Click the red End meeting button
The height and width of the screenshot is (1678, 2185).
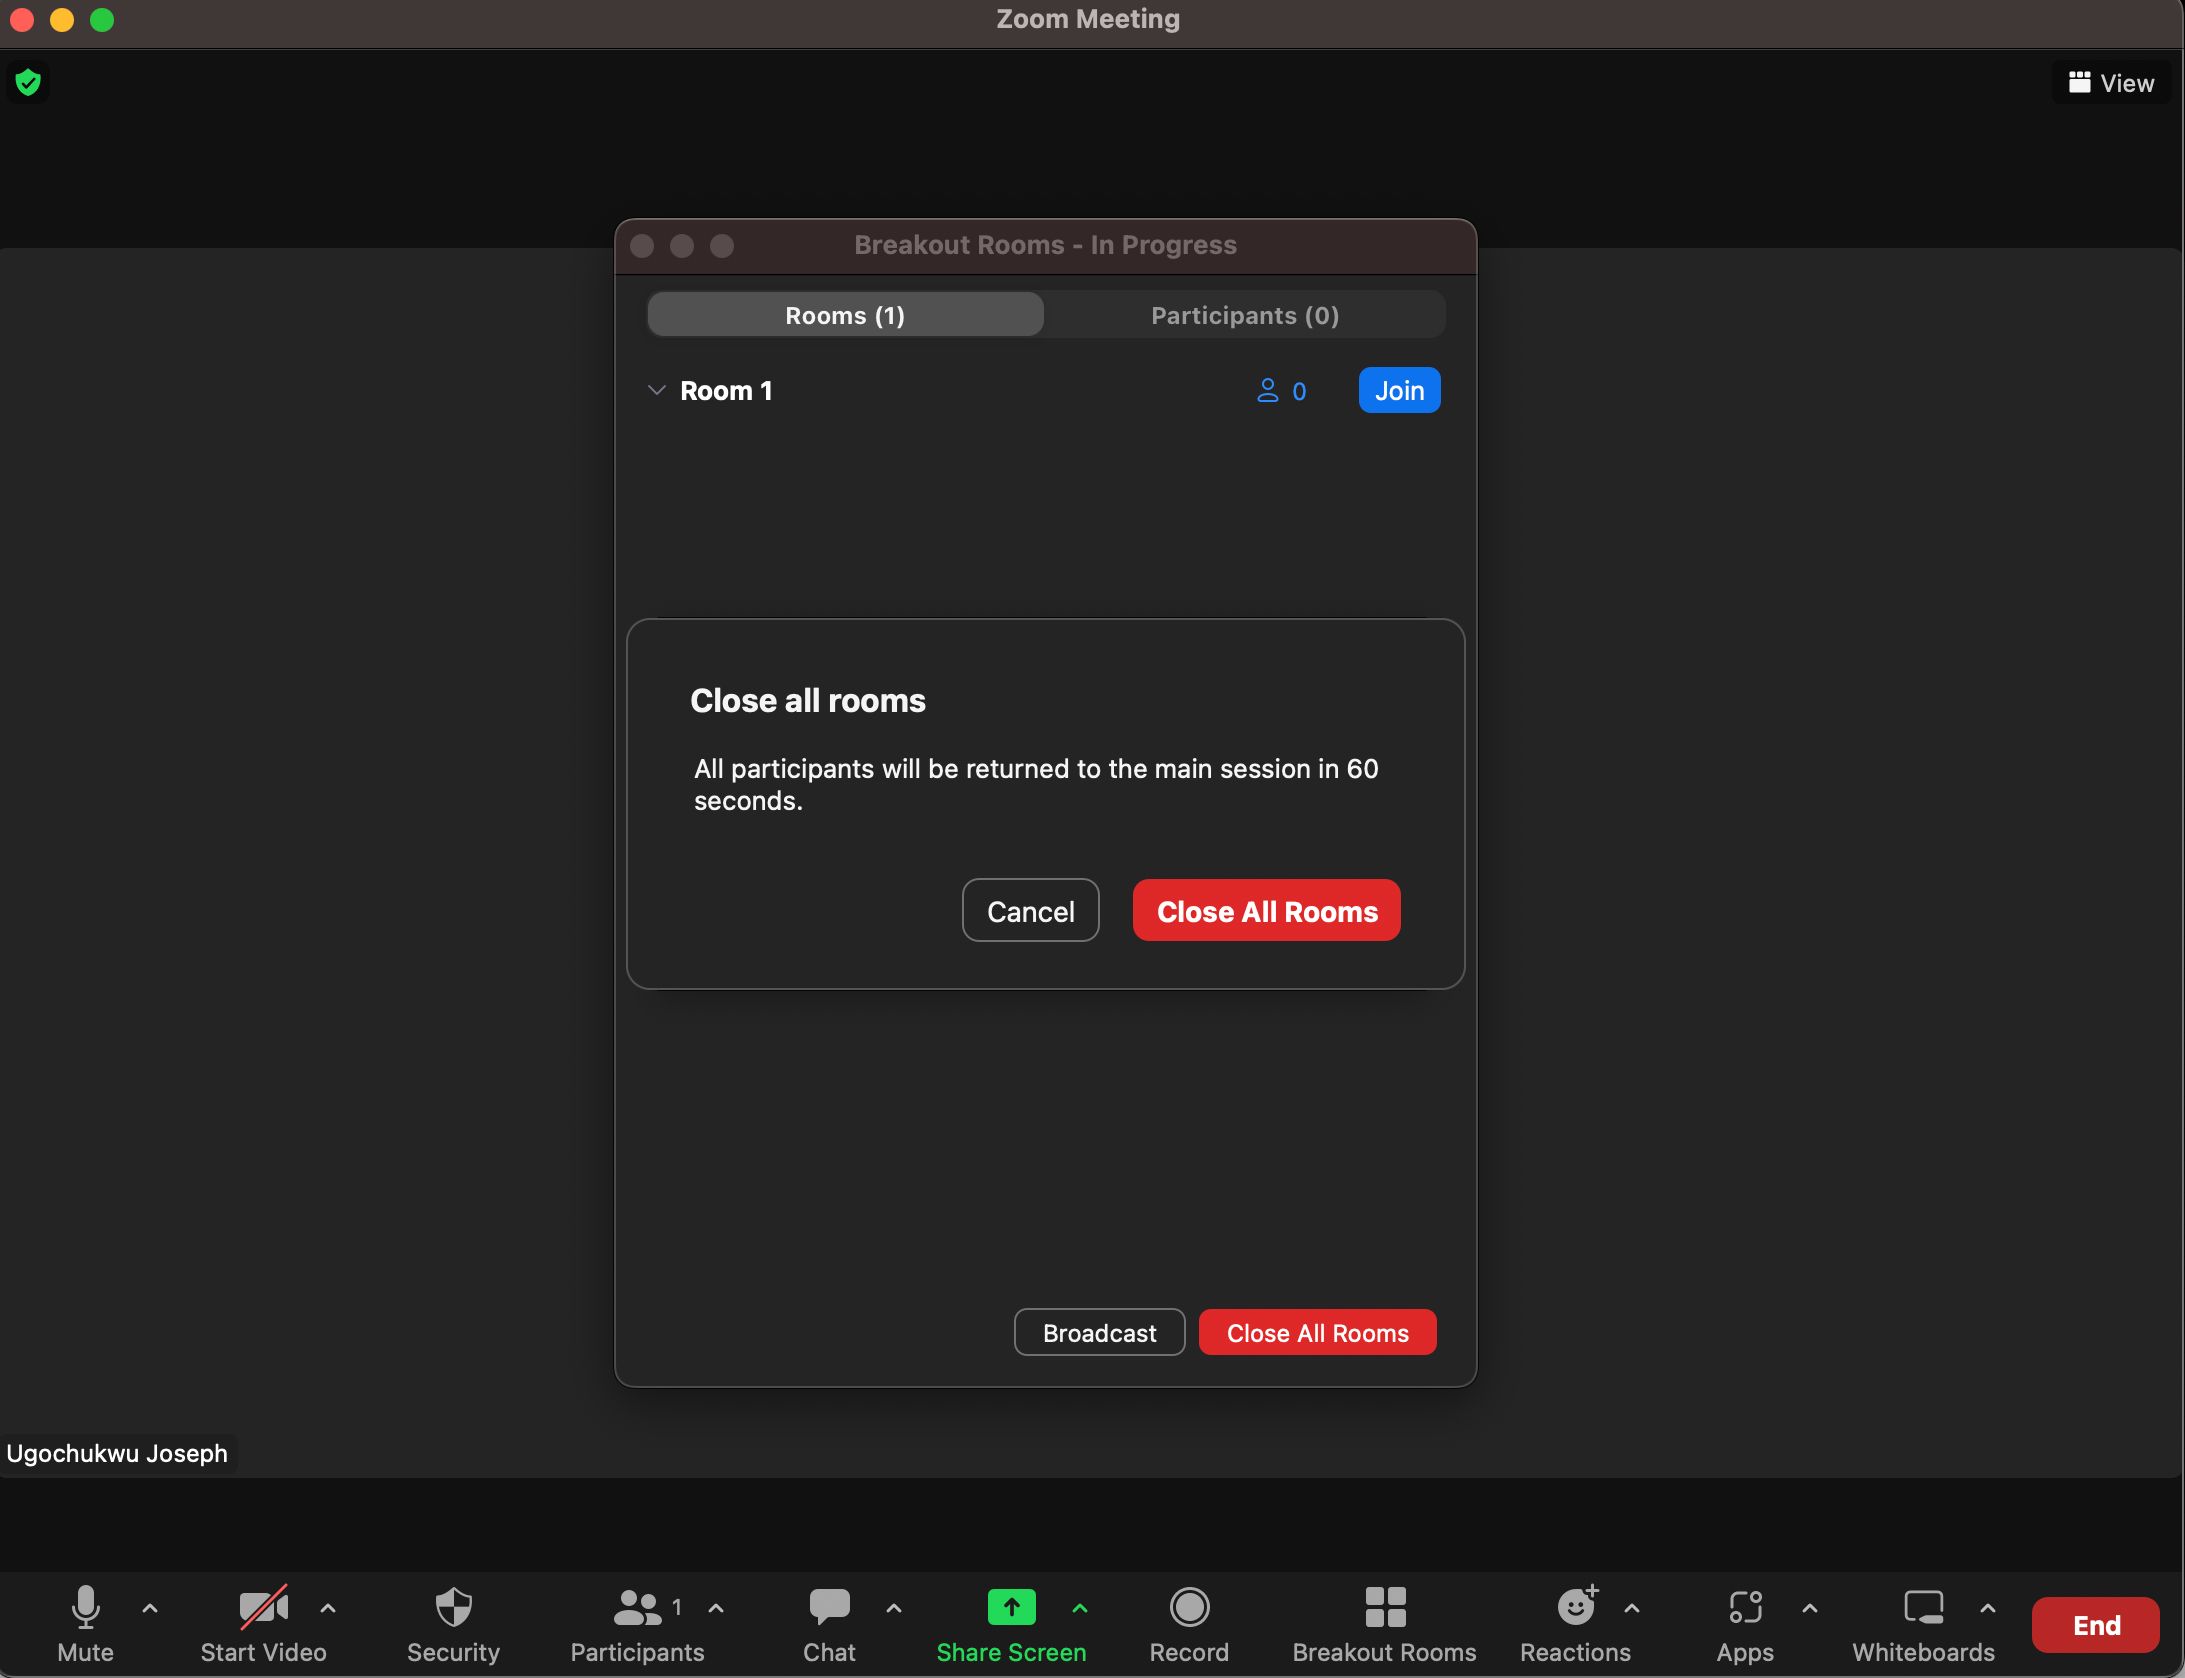coord(2096,1625)
